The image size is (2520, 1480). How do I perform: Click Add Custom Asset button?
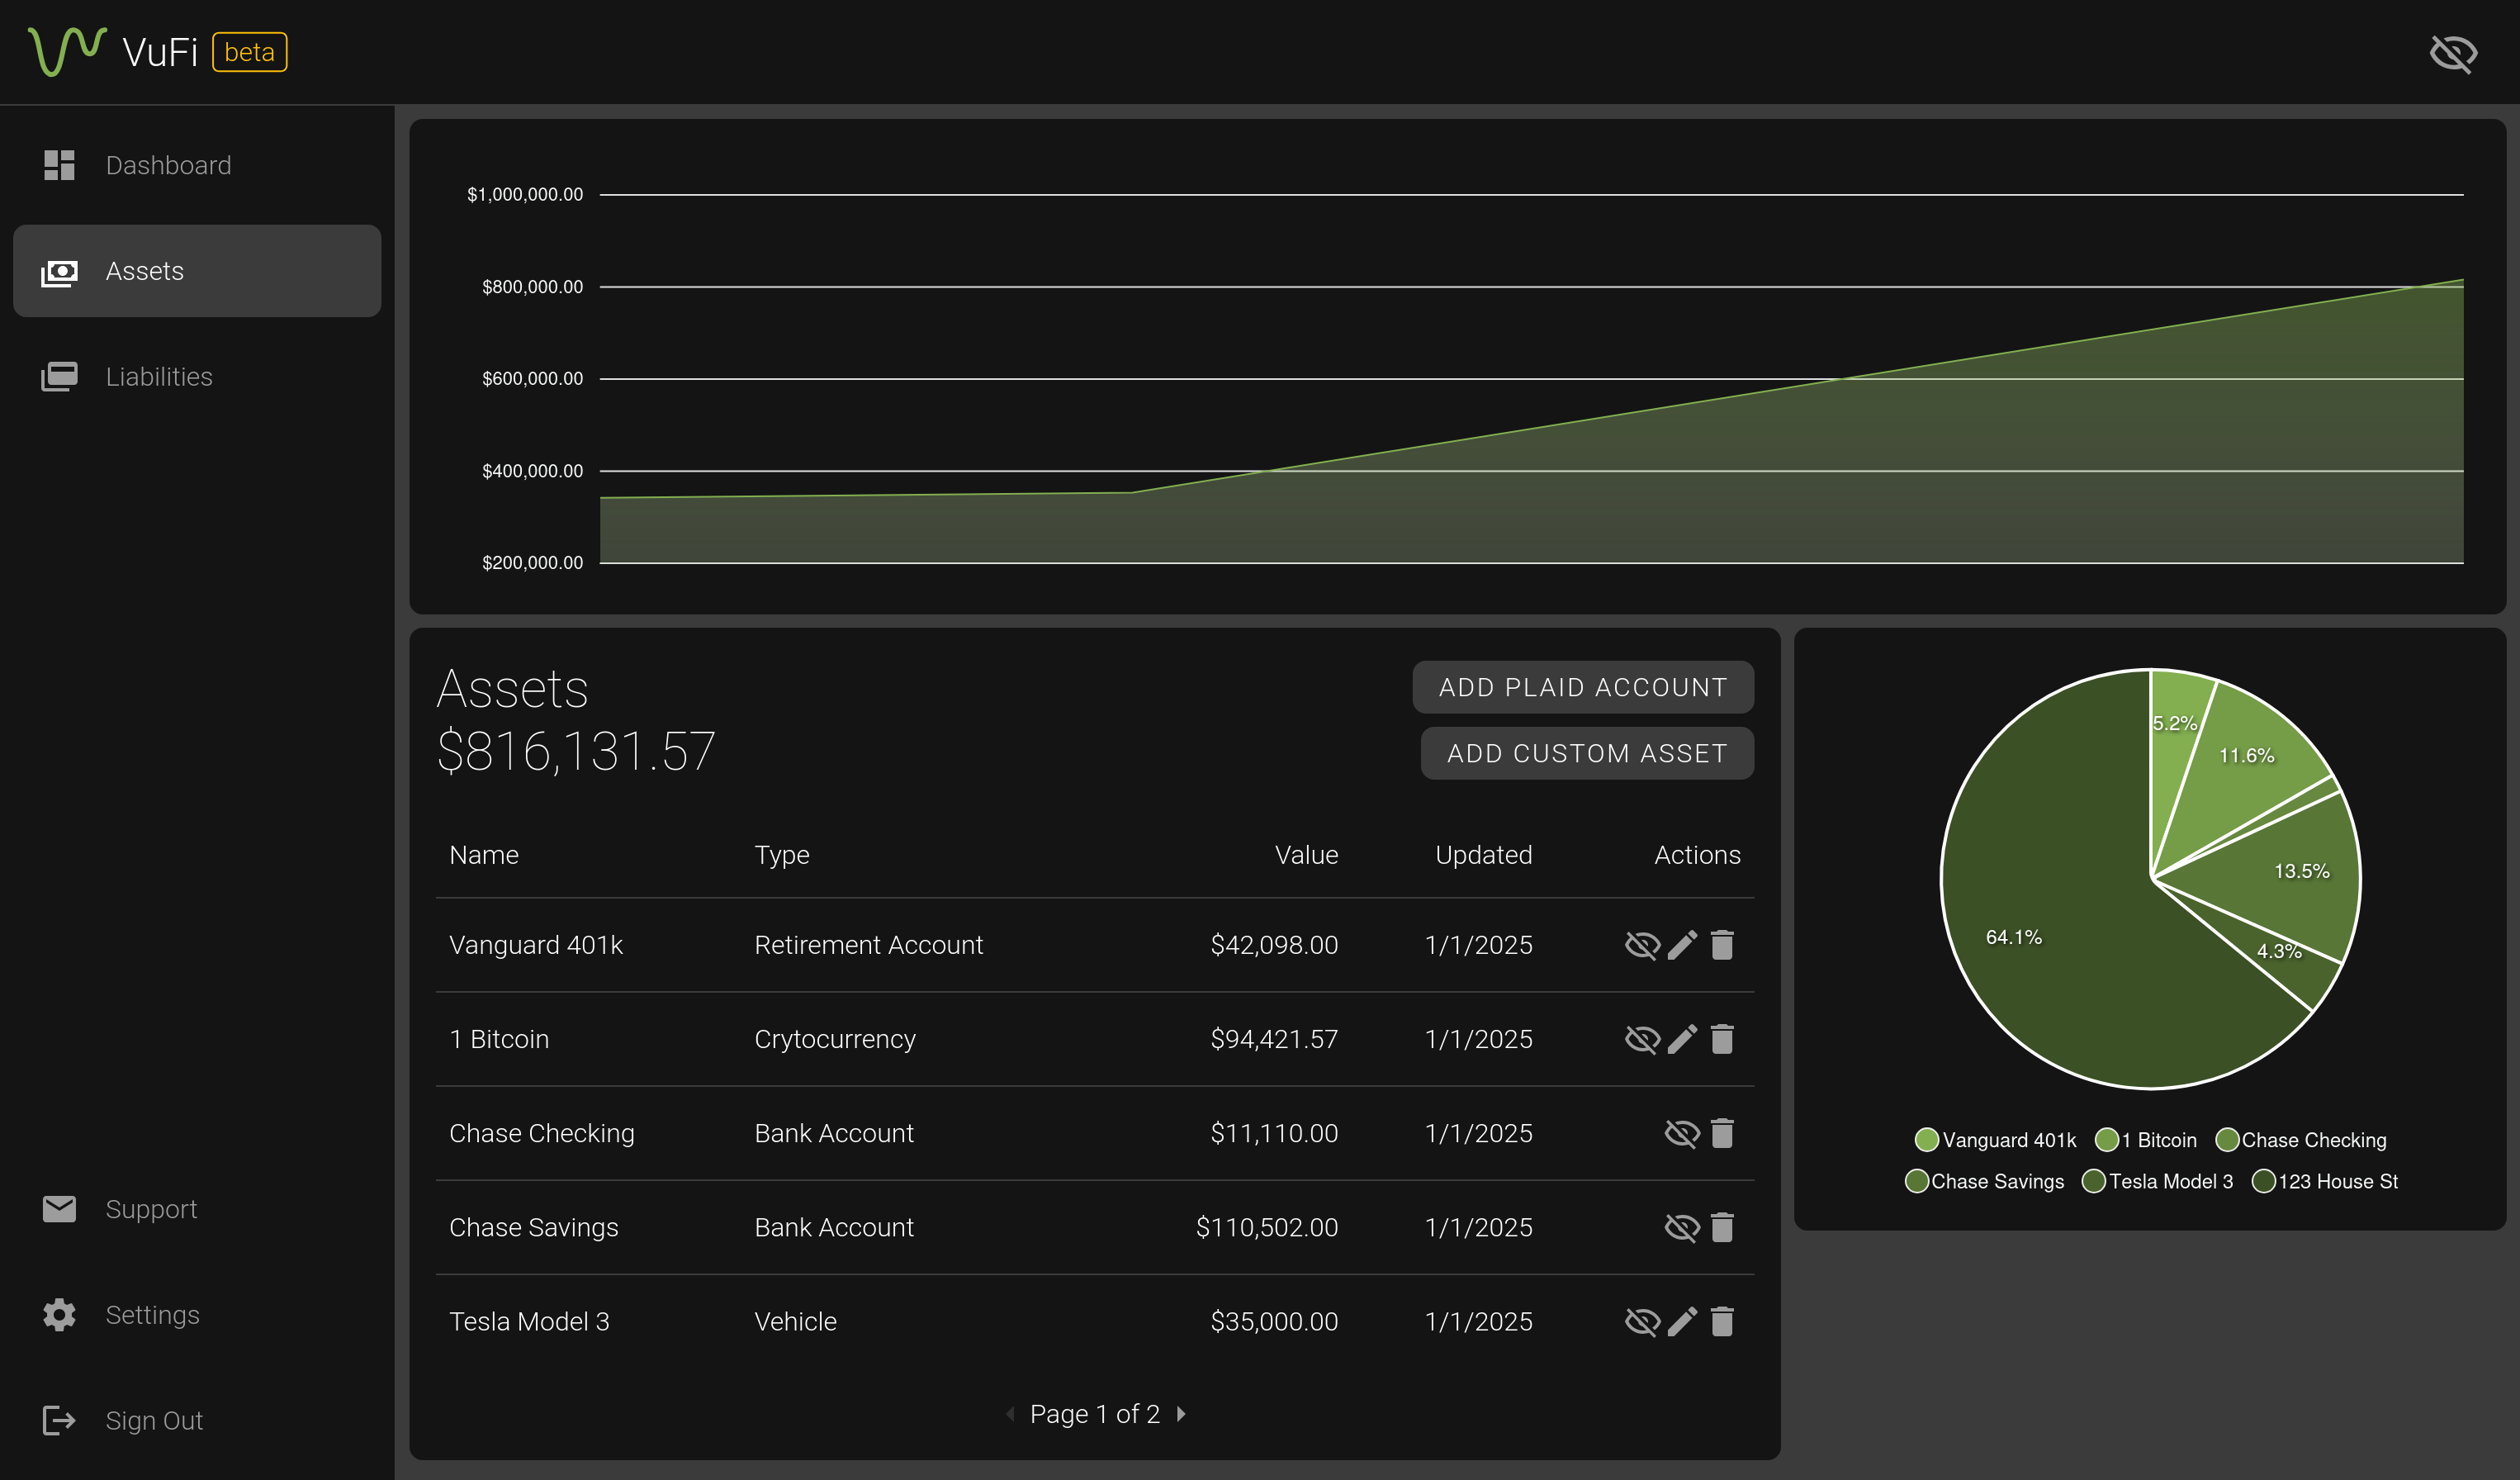[x=1587, y=753]
